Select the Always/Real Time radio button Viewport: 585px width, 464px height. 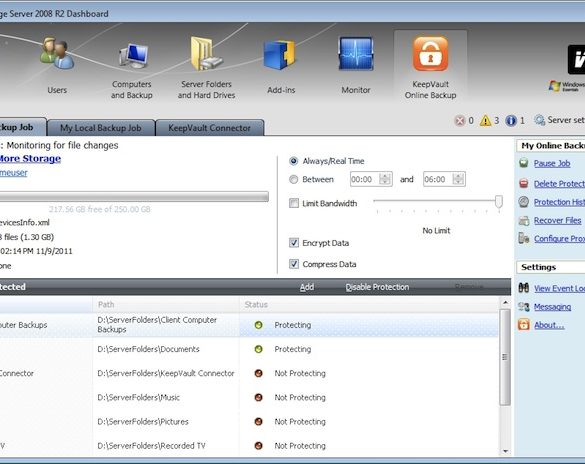pos(294,161)
